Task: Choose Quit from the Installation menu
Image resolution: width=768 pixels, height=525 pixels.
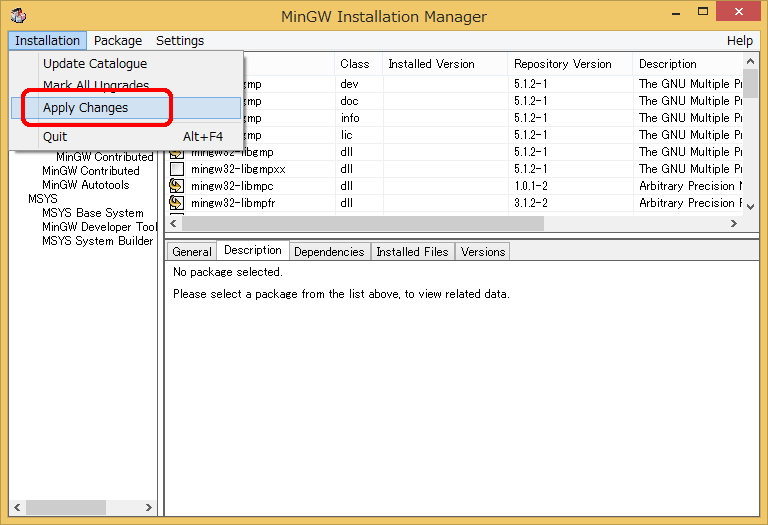Action: pos(126,137)
